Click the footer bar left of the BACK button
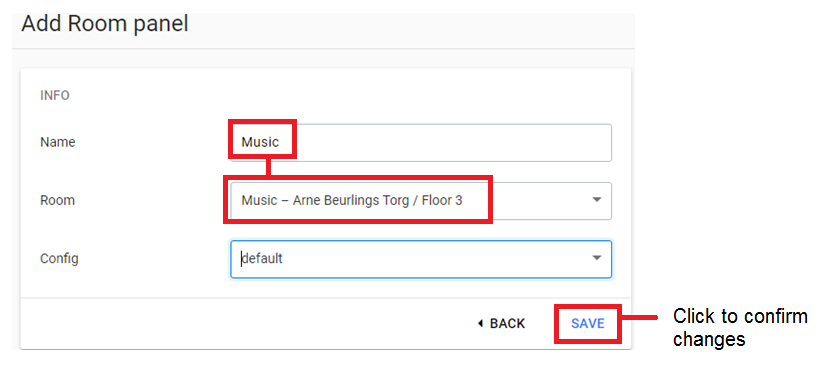Image resolution: width=820 pixels, height=370 pixels. click(x=246, y=323)
